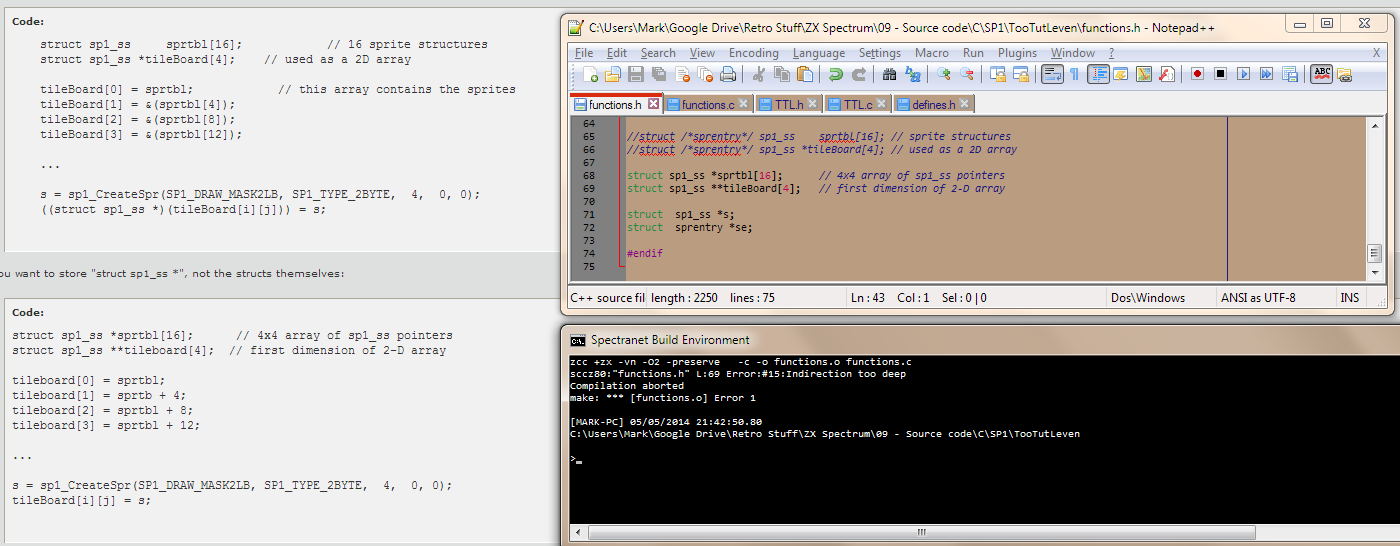Open Find with the binoculars icon

click(889, 74)
